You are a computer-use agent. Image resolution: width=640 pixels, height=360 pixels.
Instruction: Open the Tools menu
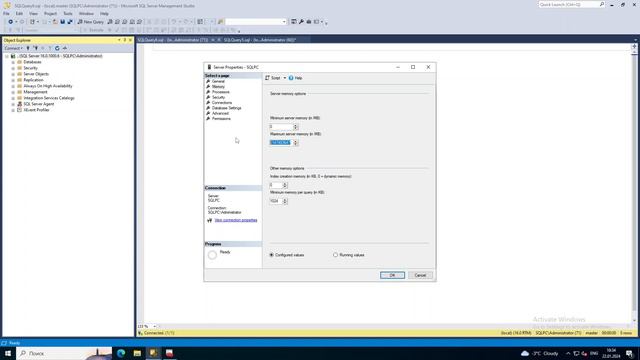point(67,13)
